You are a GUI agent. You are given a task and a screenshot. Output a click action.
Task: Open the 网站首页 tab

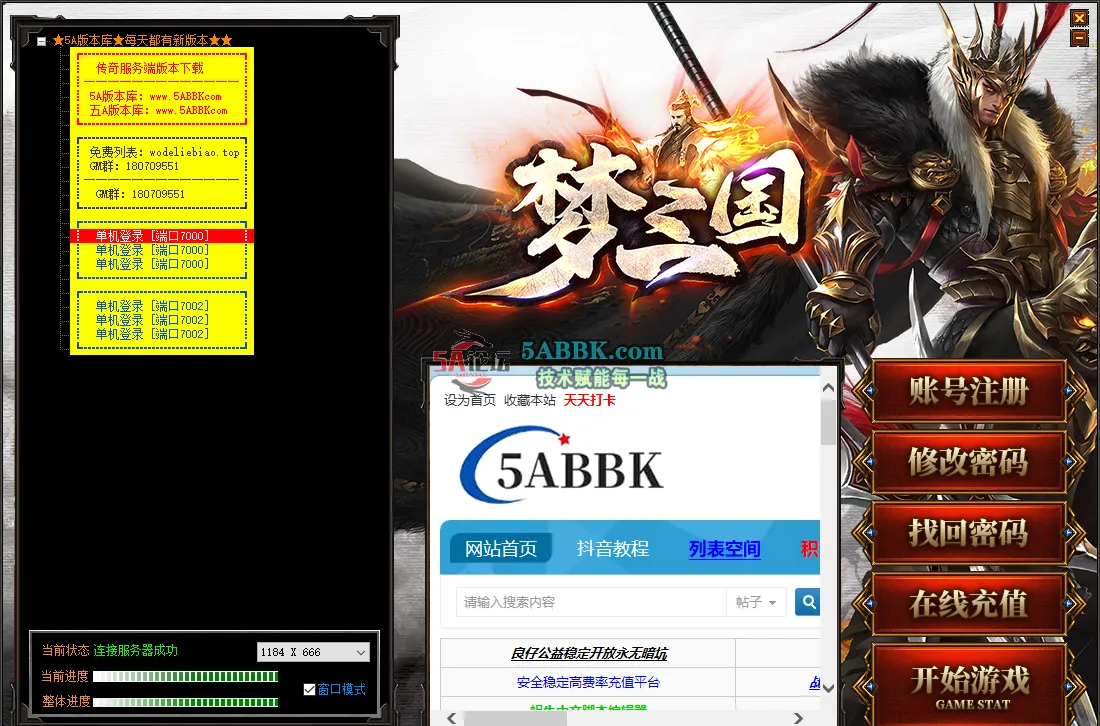coord(501,549)
